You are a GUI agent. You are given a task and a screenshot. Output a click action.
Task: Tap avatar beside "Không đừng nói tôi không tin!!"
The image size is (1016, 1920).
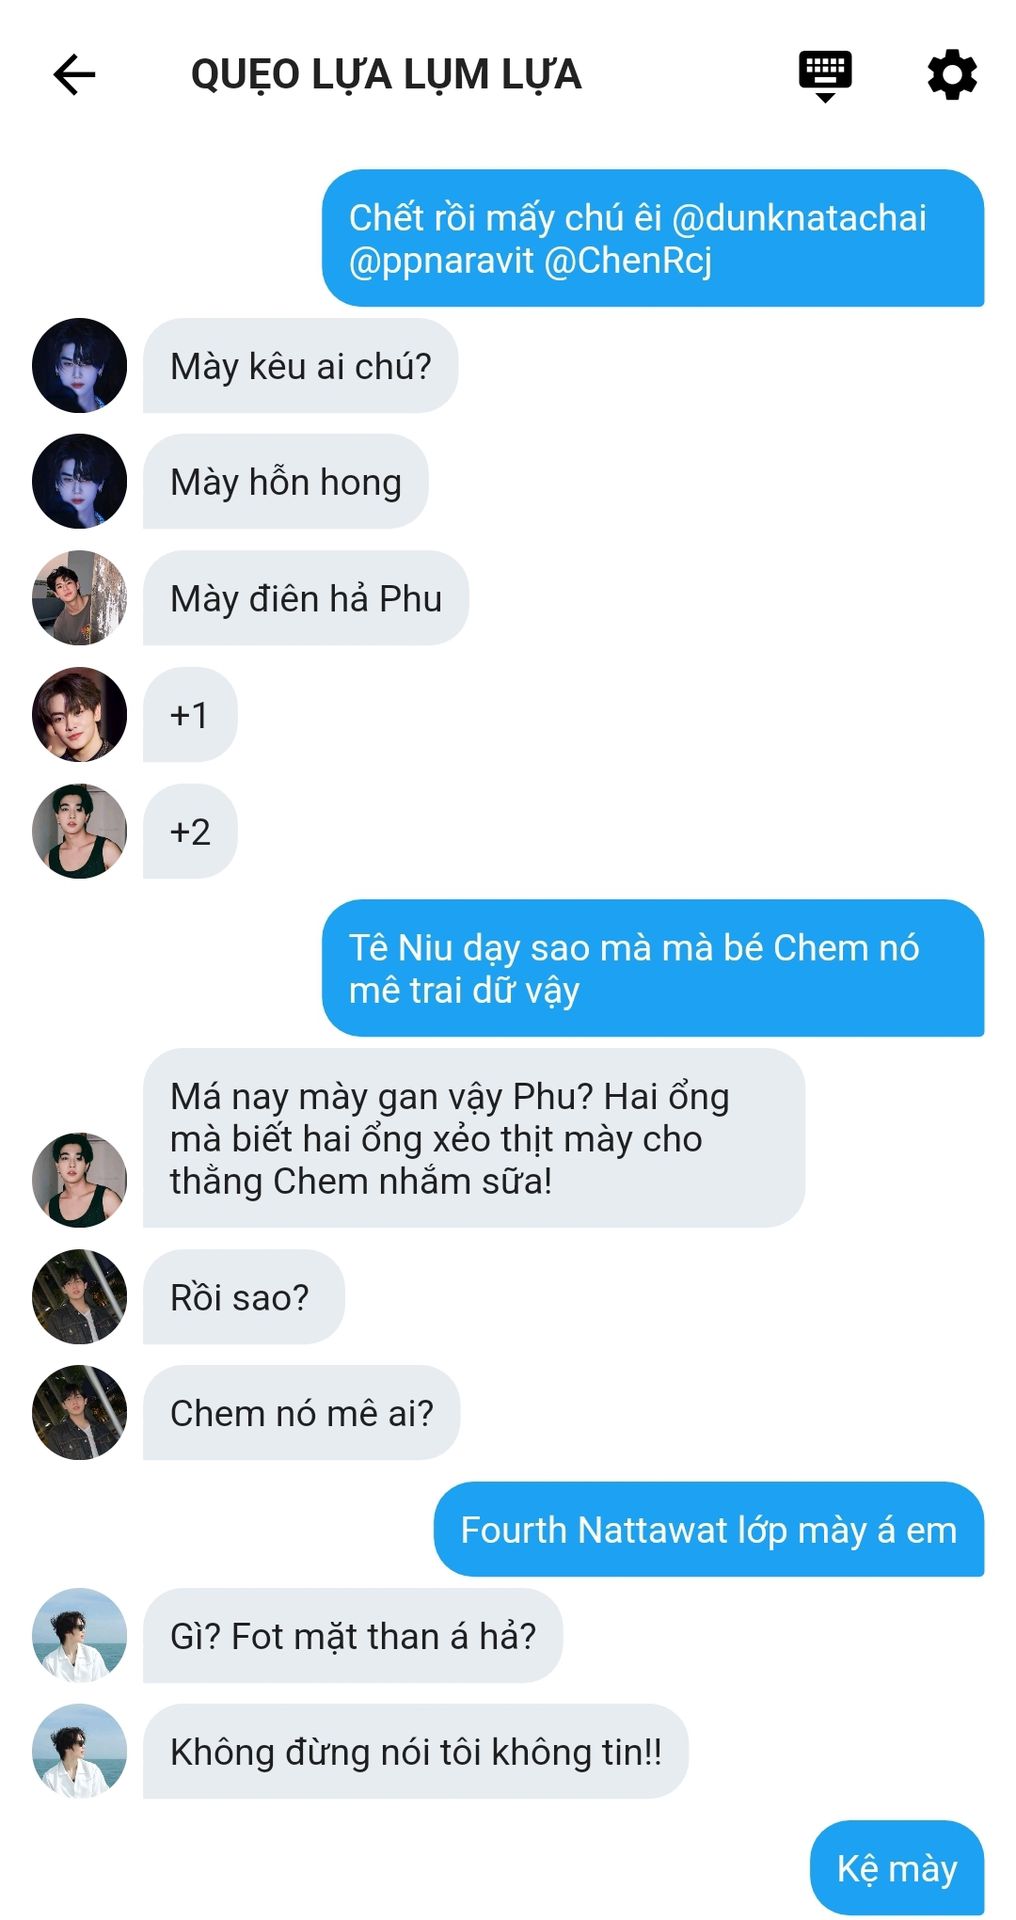tap(80, 1752)
